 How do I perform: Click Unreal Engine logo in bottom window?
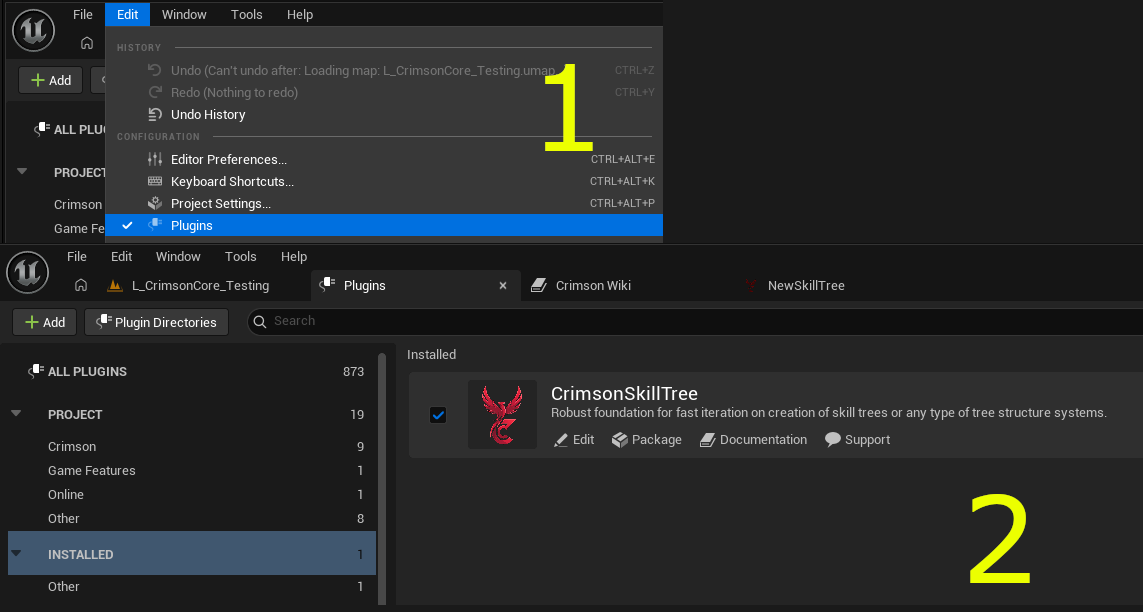pos(28,272)
